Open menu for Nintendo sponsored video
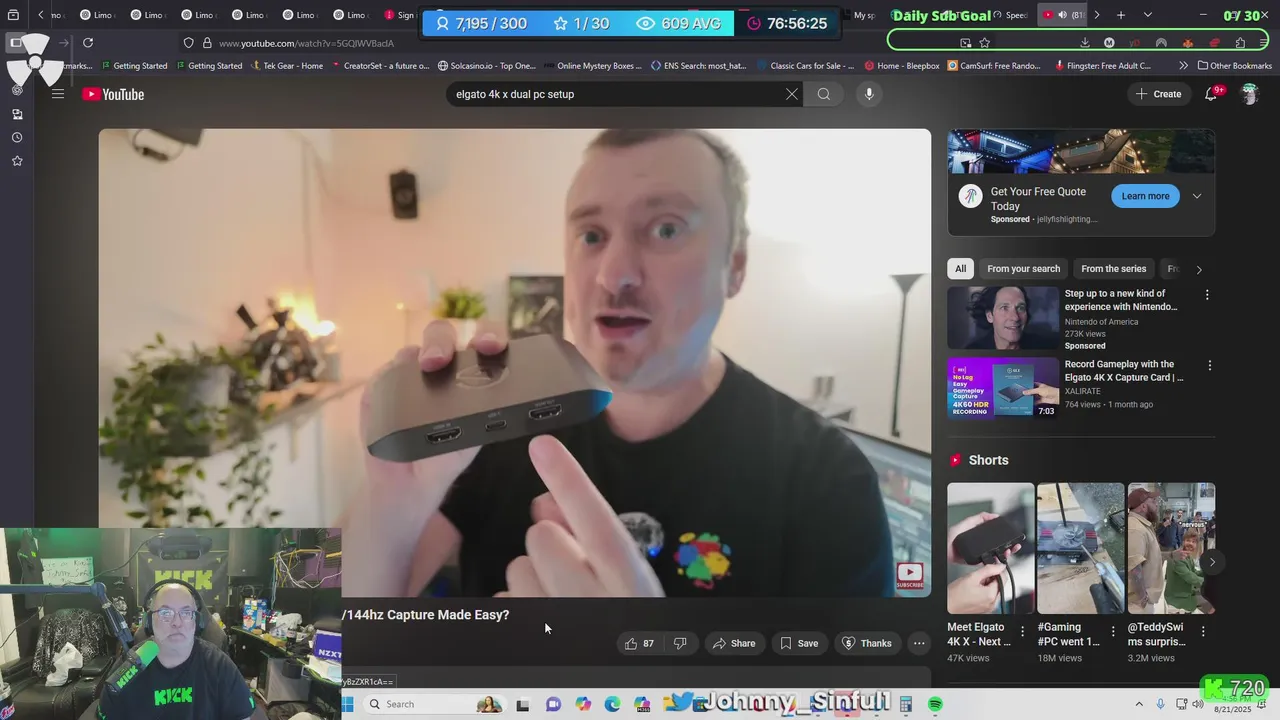Screen dimensions: 1280x720 click(x=1207, y=295)
